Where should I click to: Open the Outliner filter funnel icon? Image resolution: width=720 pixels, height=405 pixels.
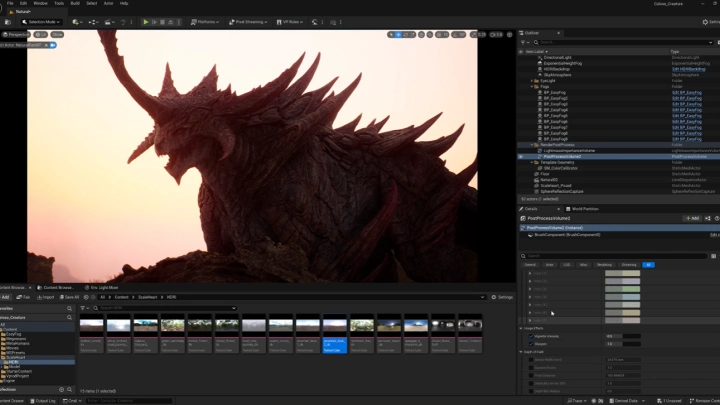point(524,42)
